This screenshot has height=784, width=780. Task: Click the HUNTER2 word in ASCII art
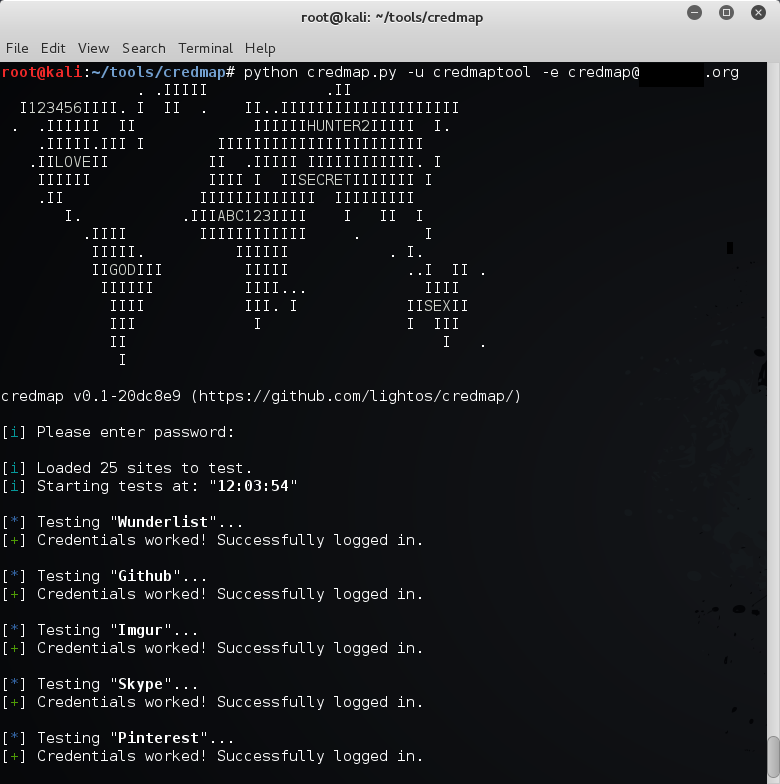coord(338,126)
